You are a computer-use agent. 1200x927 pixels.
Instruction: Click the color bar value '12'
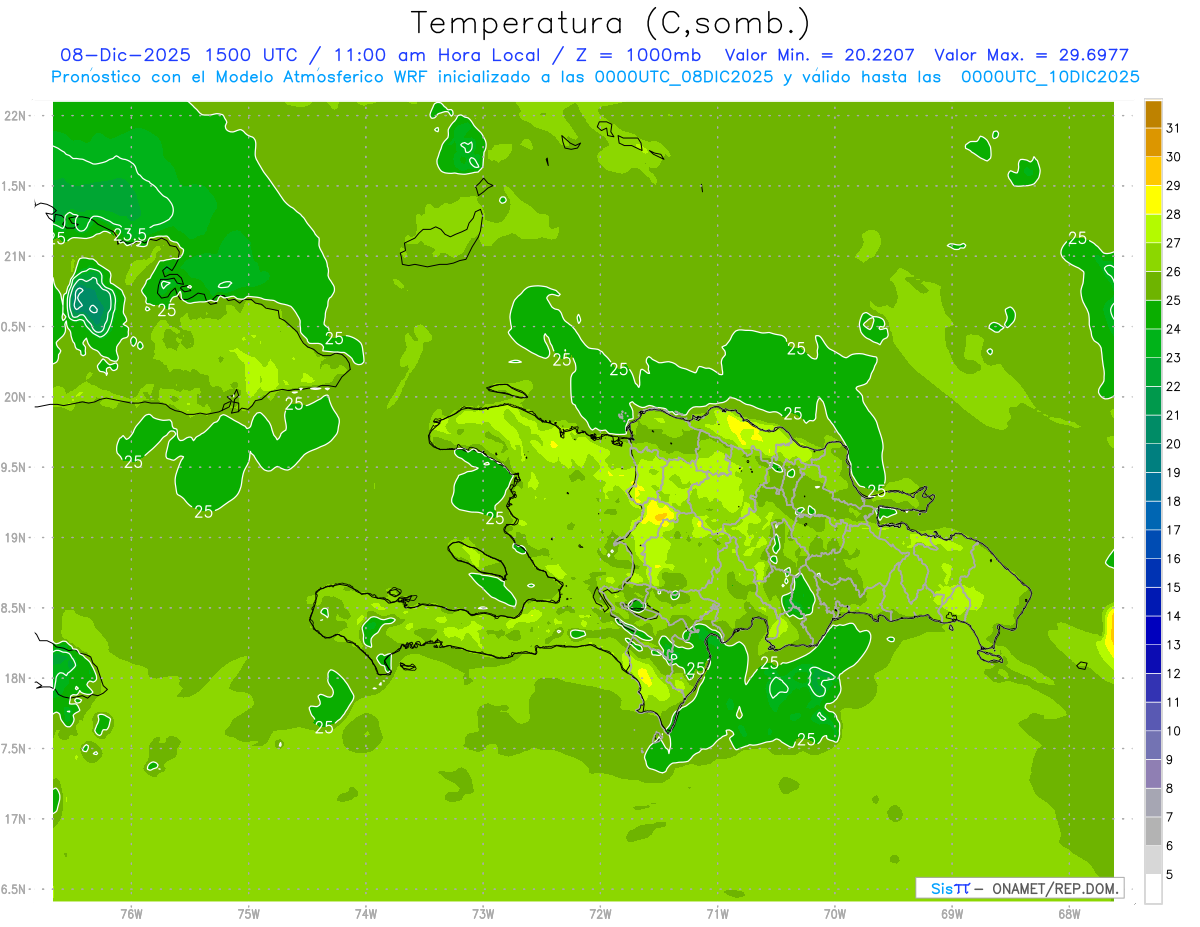click(x=1173, y=674)
